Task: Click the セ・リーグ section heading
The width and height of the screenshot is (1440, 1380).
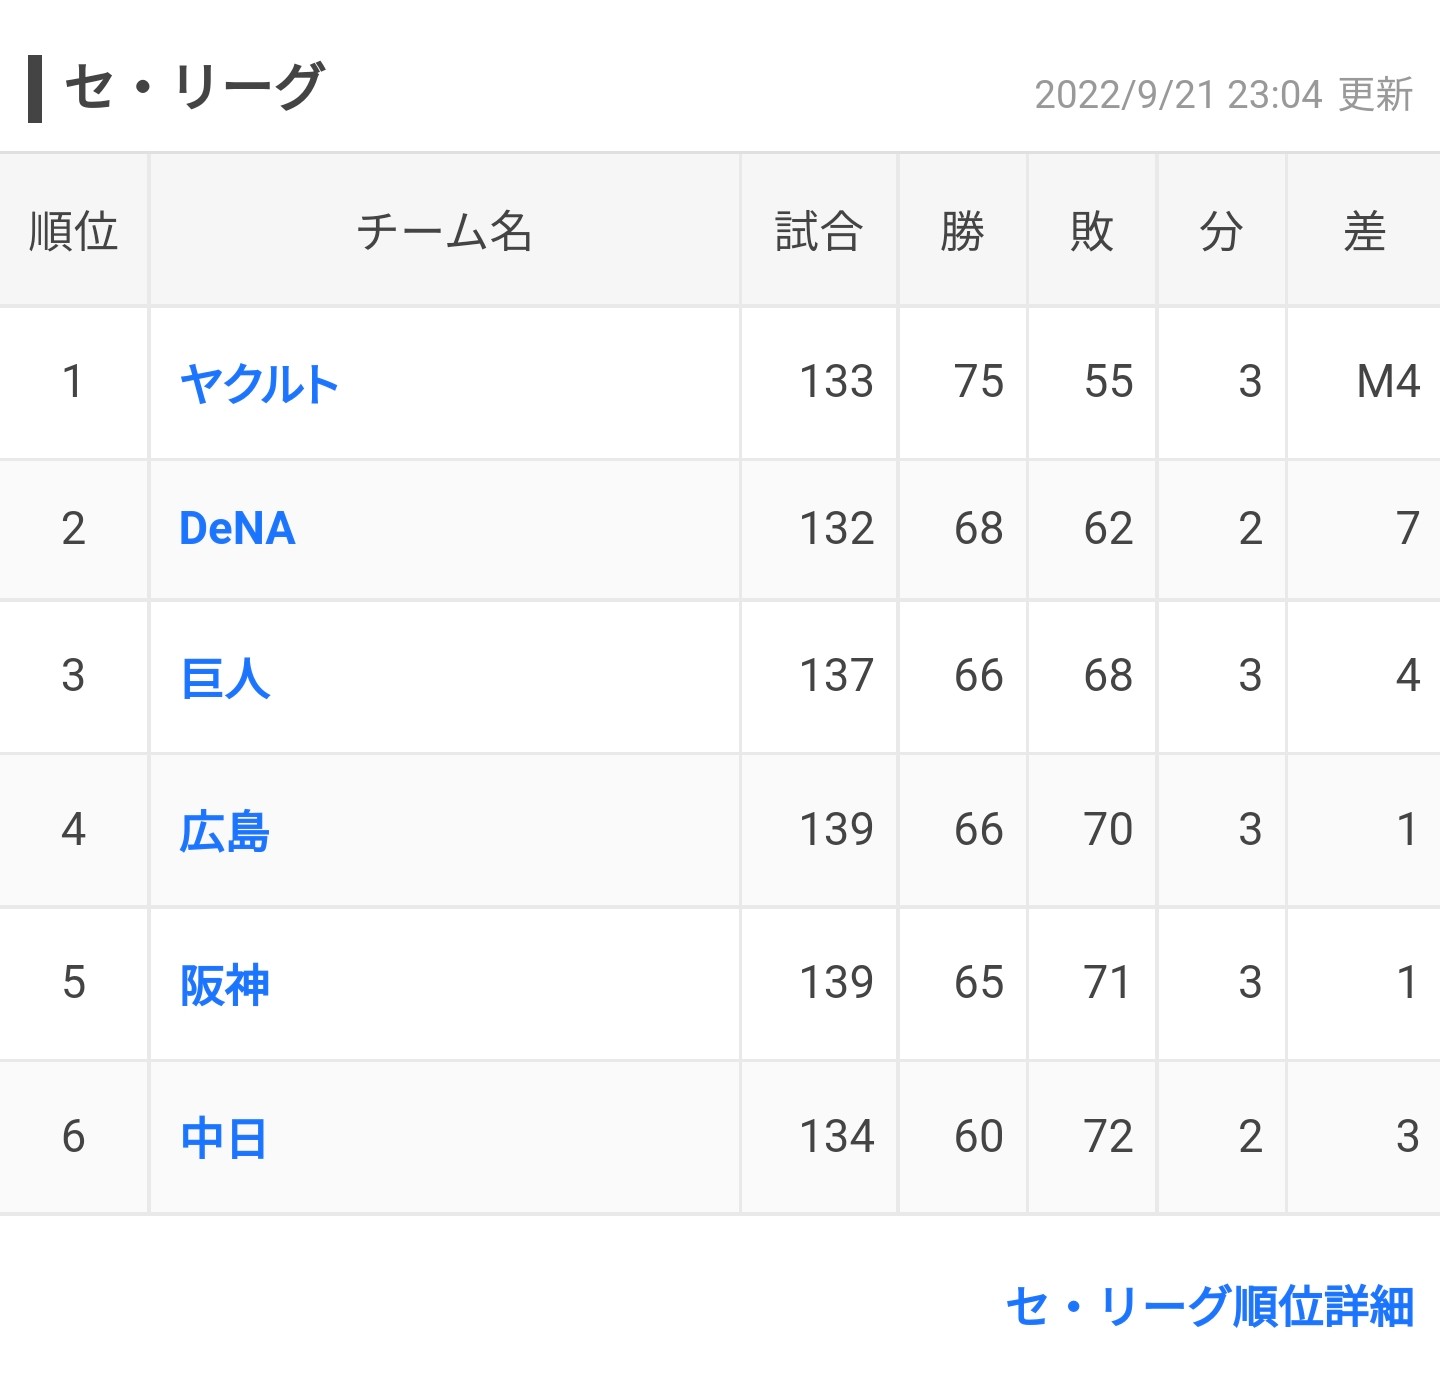Action: point(194,86)
